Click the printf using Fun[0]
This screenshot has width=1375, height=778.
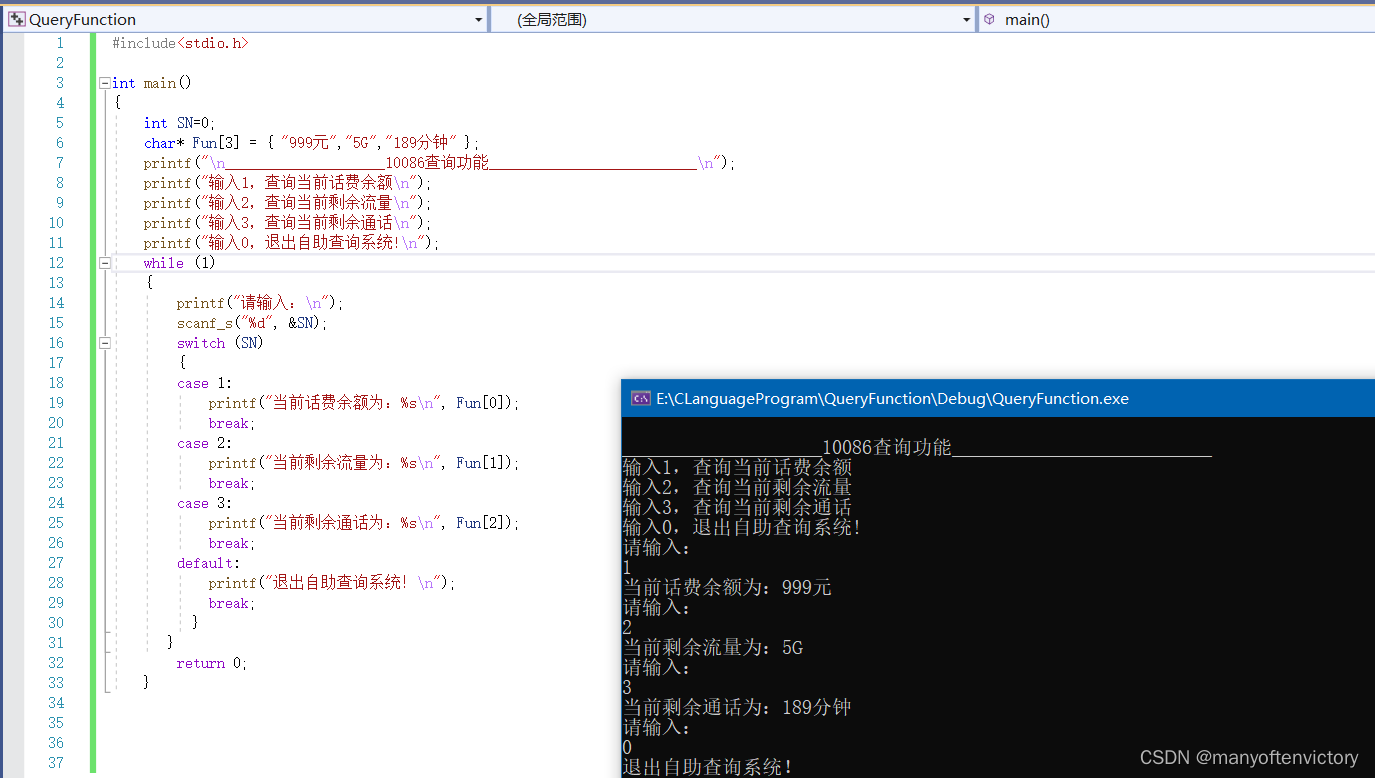[x=364, y=403]
